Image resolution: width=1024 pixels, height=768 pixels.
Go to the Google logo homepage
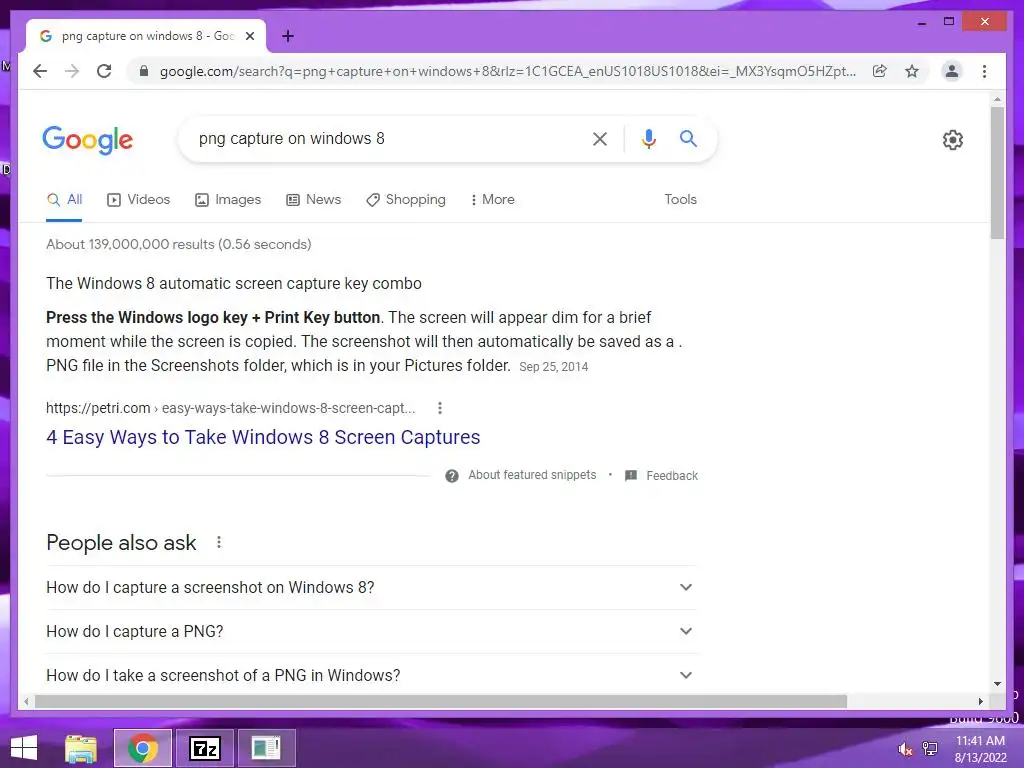coord(88,140)
